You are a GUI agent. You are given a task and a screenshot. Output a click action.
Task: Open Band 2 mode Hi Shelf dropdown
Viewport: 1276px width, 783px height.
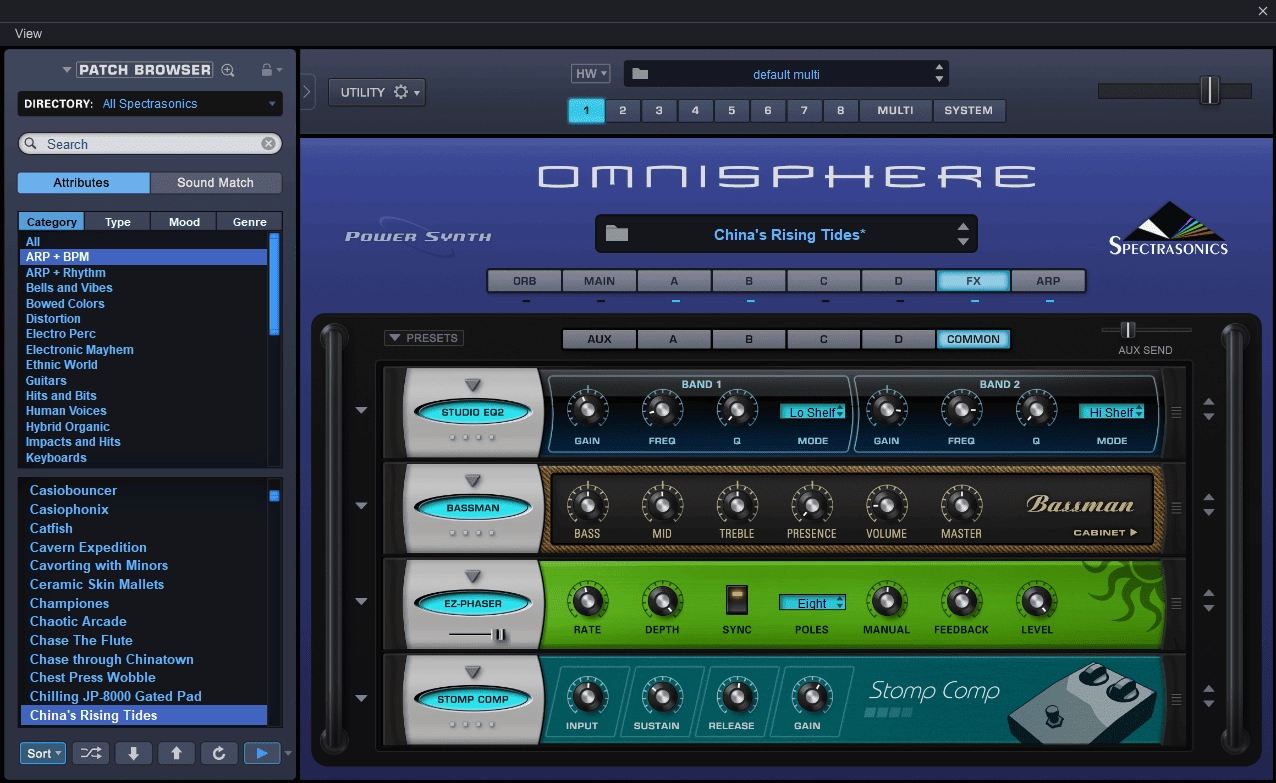click(1111, 412)
